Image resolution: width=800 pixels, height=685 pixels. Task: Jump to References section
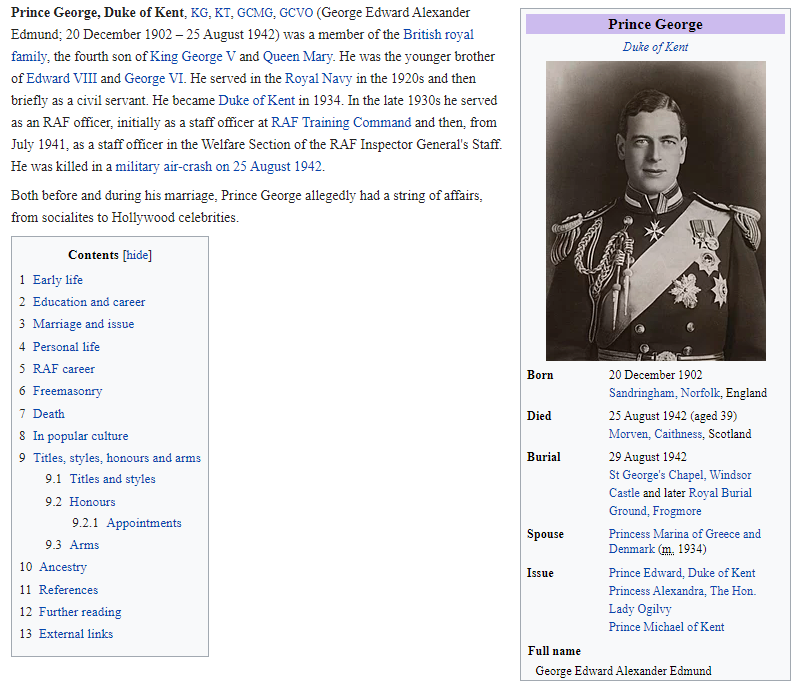point(68,590)
